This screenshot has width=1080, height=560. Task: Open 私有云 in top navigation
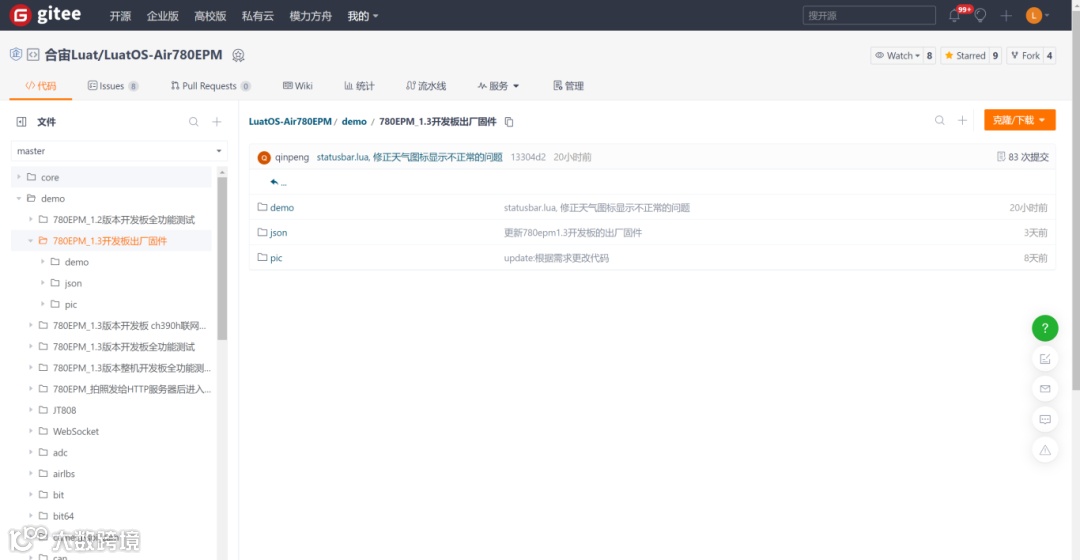click(x=258, y=16)
